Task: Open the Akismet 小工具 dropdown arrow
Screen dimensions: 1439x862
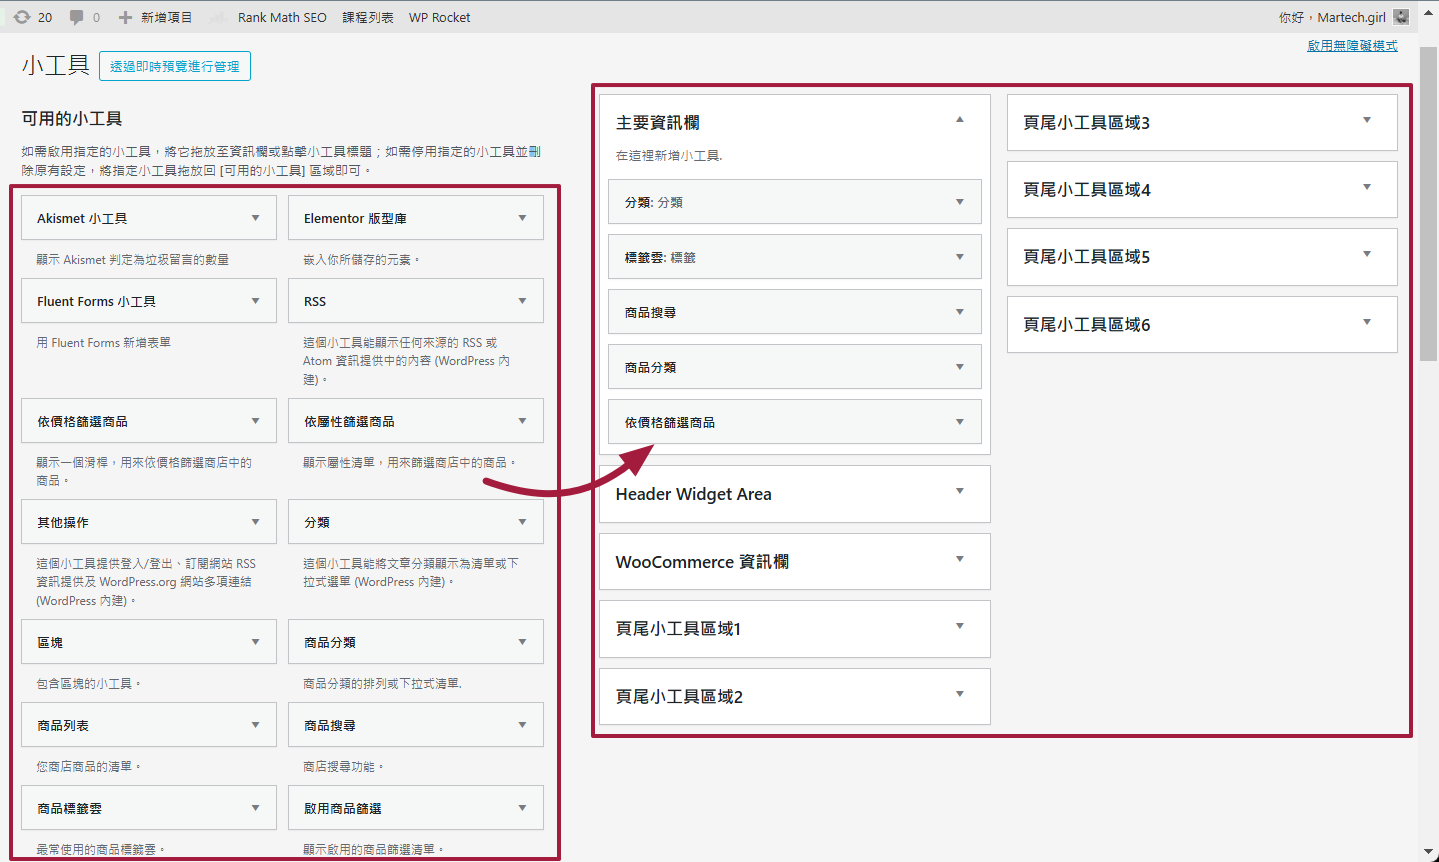Action: 255,218
